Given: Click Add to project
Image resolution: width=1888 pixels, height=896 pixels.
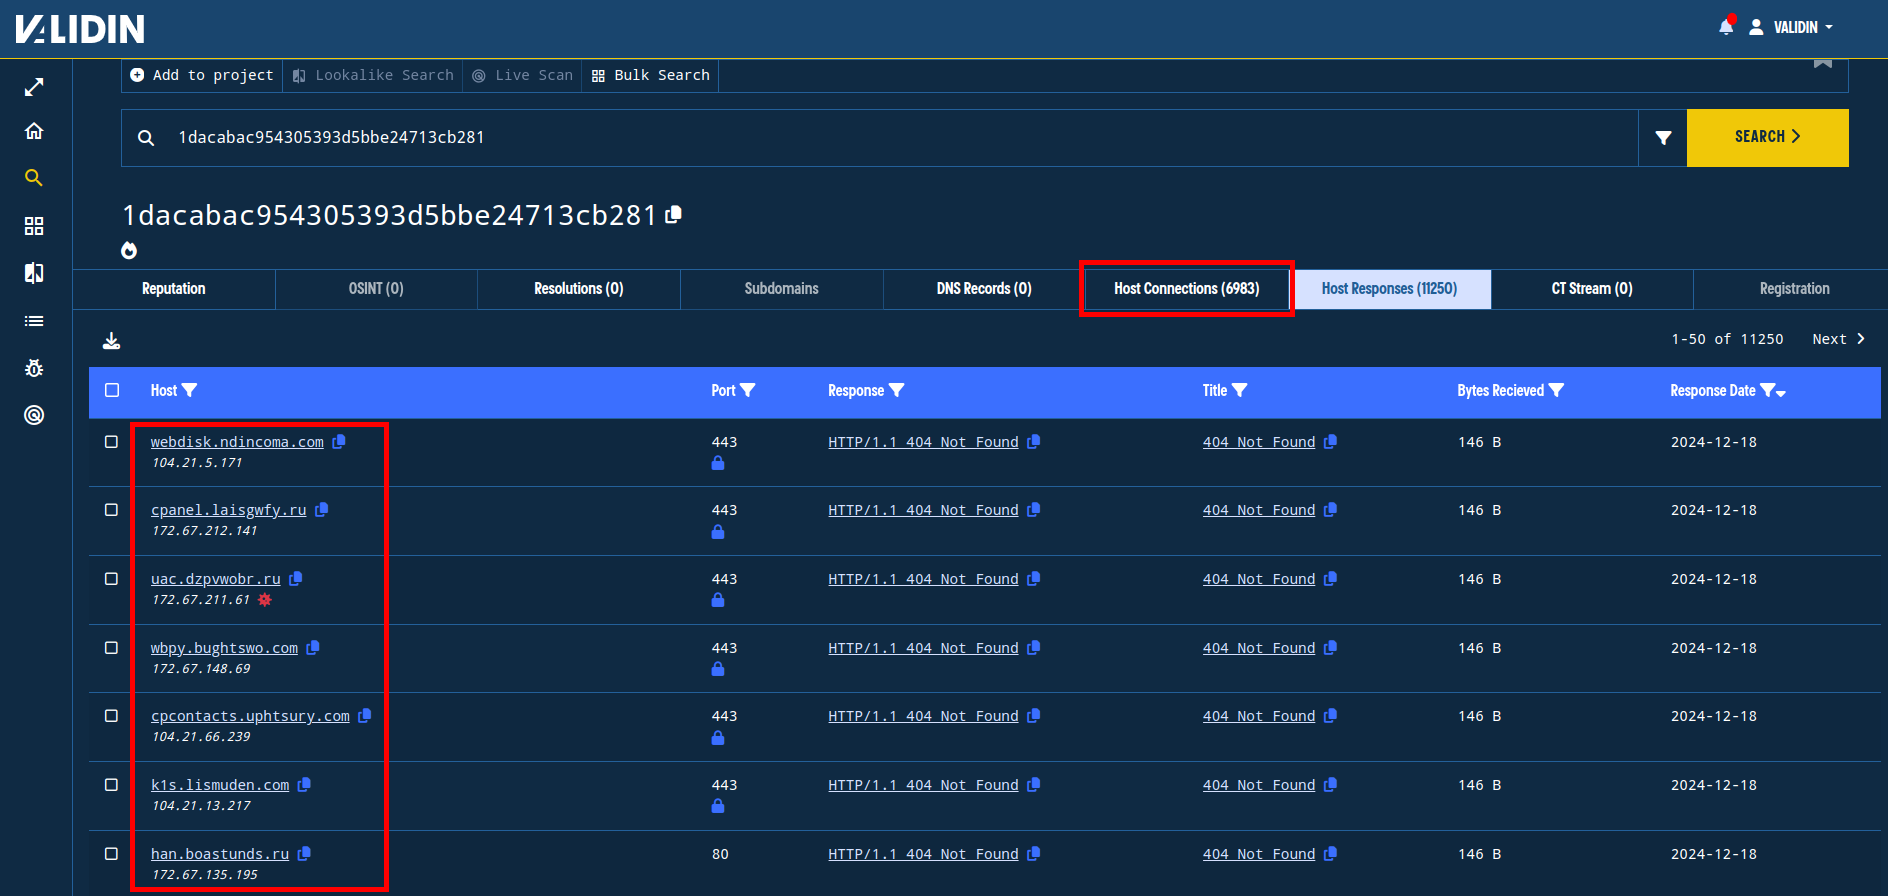Looking at the screenshot, I should (202, 75).
